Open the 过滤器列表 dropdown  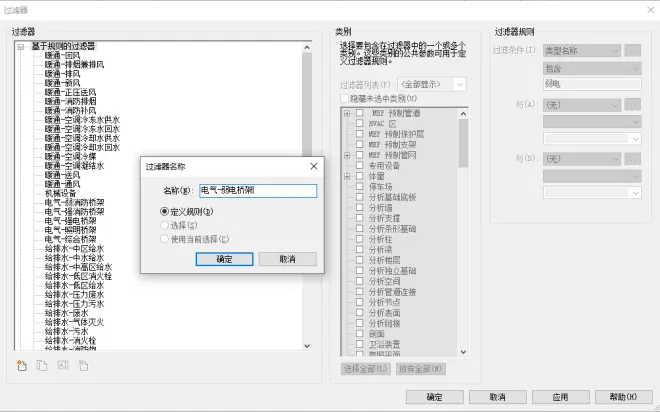pos(433,84)
